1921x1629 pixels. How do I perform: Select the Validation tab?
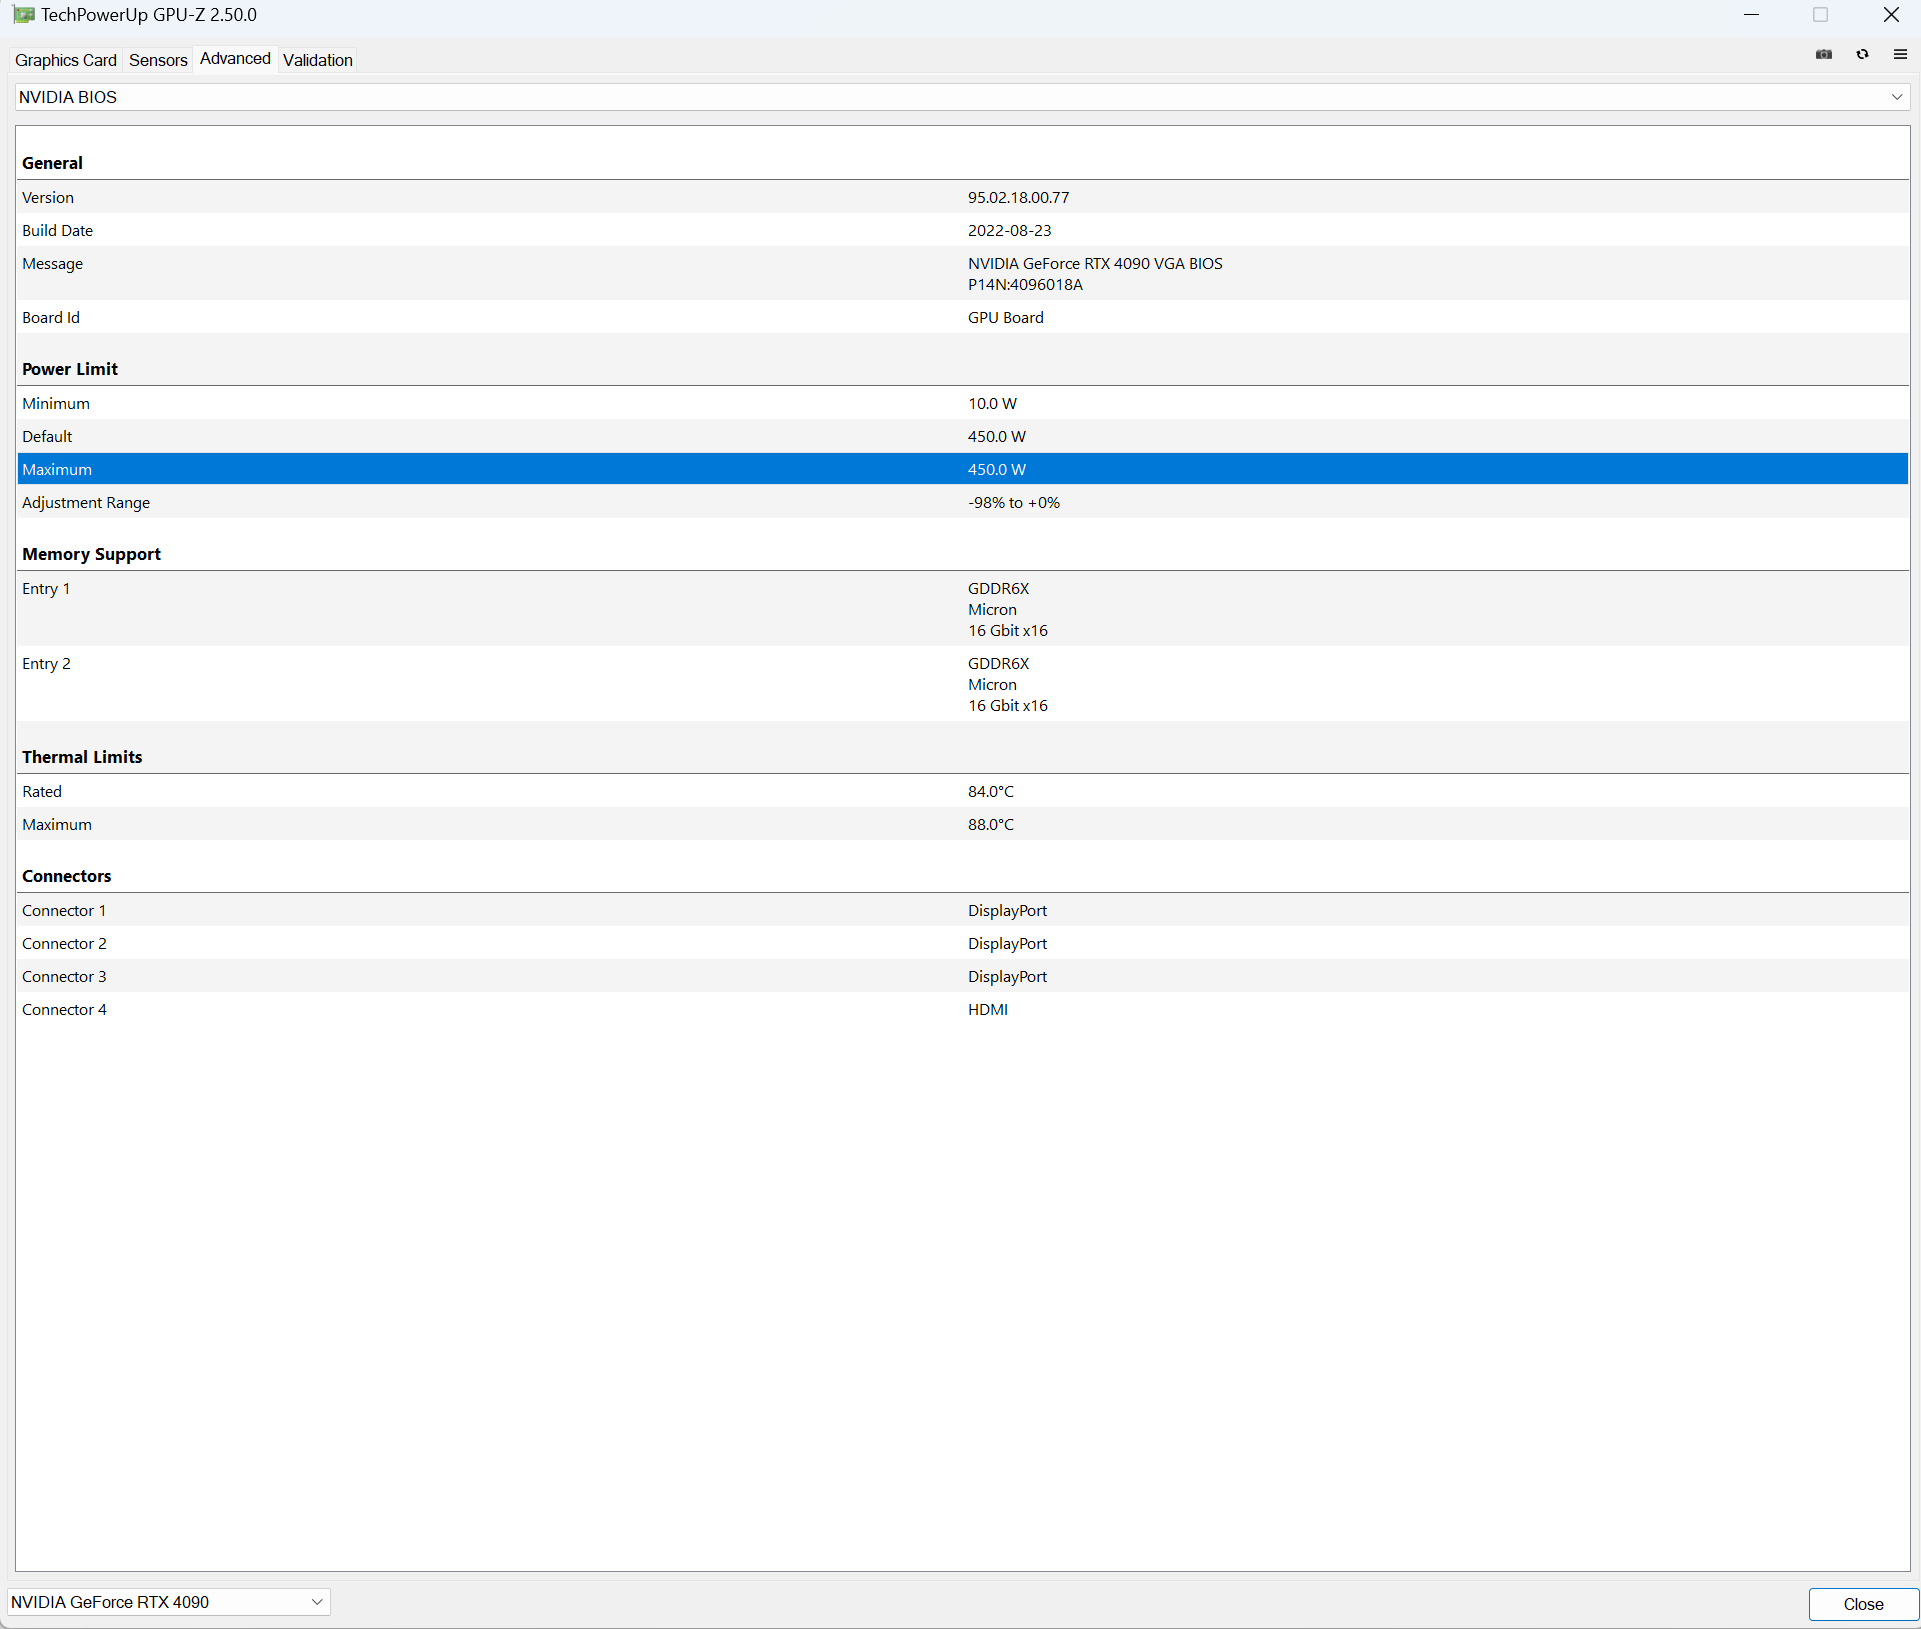coord(317,60)
